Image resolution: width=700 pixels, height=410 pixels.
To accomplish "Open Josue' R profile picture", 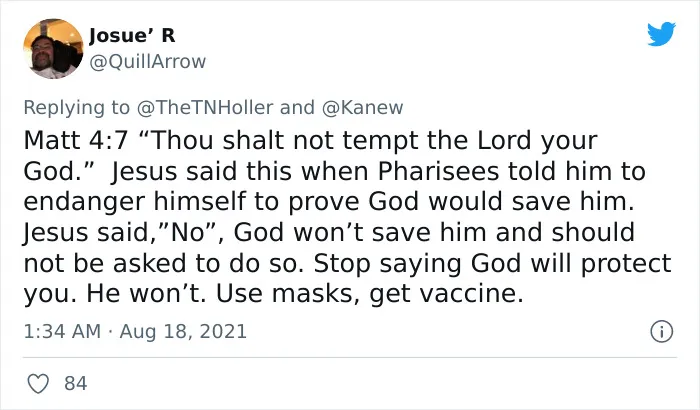I will [53, 49].
